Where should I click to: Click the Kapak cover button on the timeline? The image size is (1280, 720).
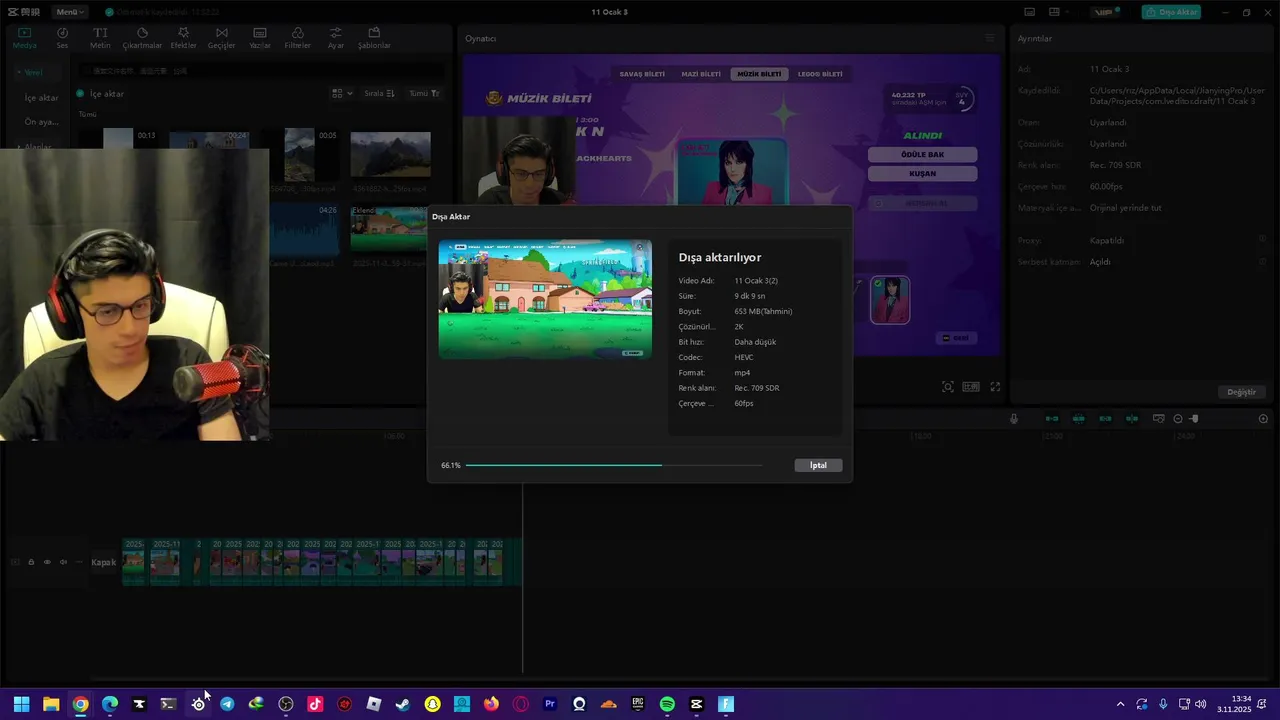tap(104, 562)
